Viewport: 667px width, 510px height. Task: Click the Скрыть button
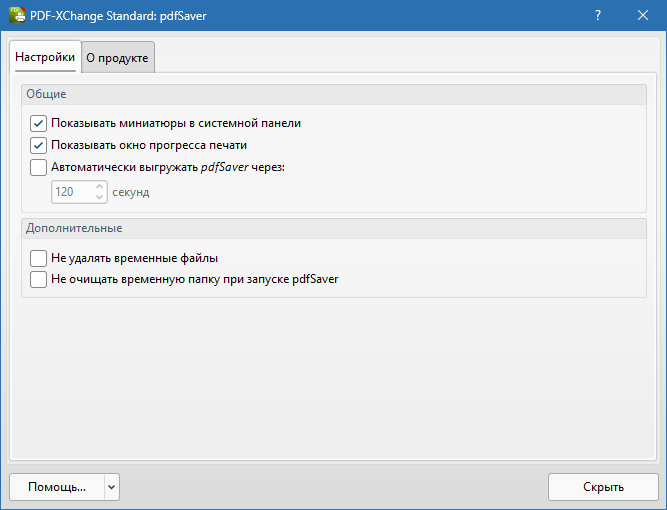click(603, 487)
